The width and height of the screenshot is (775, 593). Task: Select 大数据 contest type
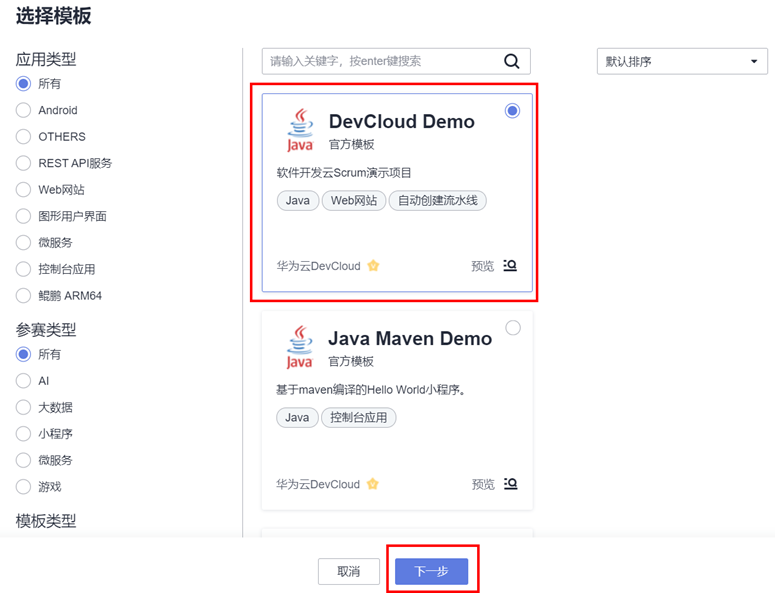(x=23, y=407)
